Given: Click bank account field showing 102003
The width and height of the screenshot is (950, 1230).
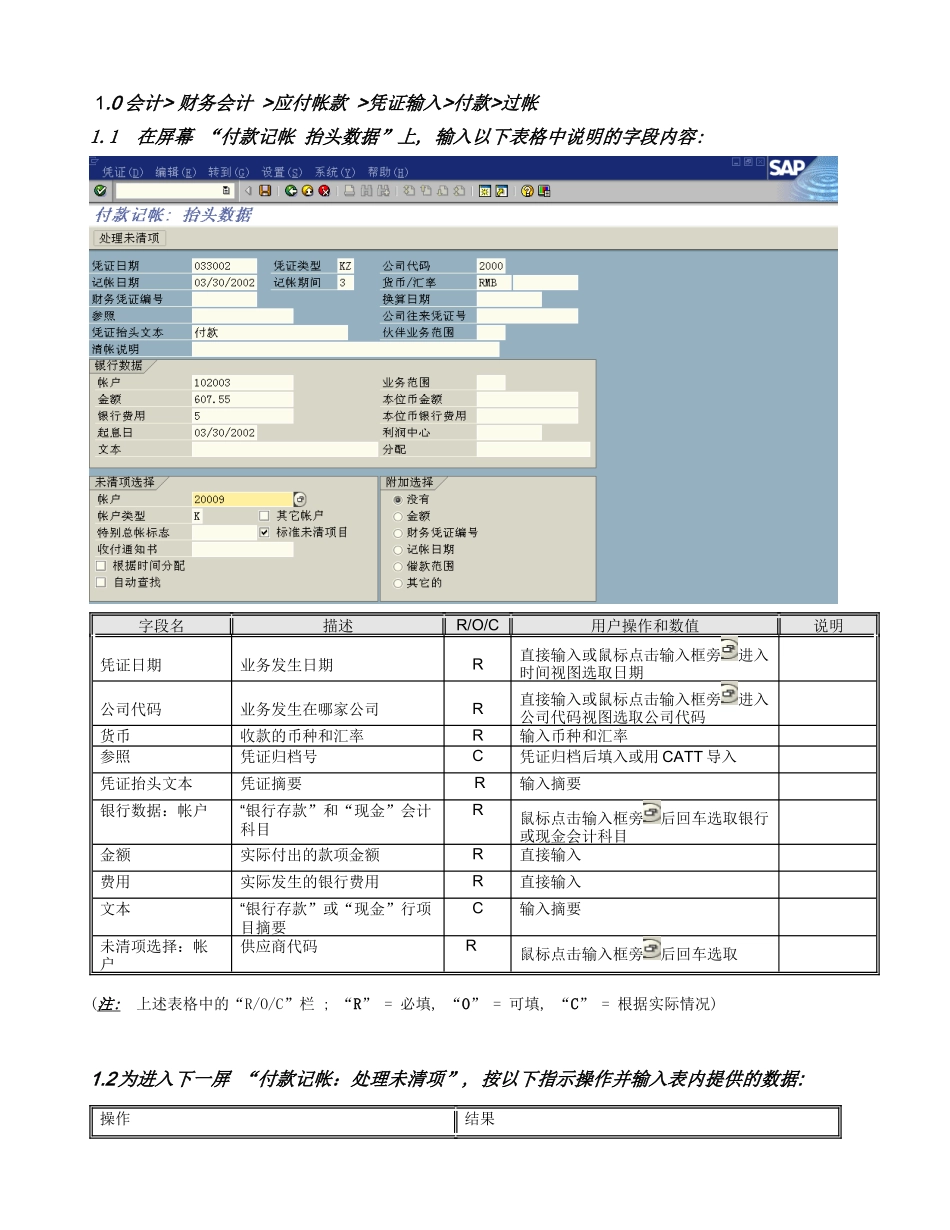Looking at the screenshot, I should point(242,382).
